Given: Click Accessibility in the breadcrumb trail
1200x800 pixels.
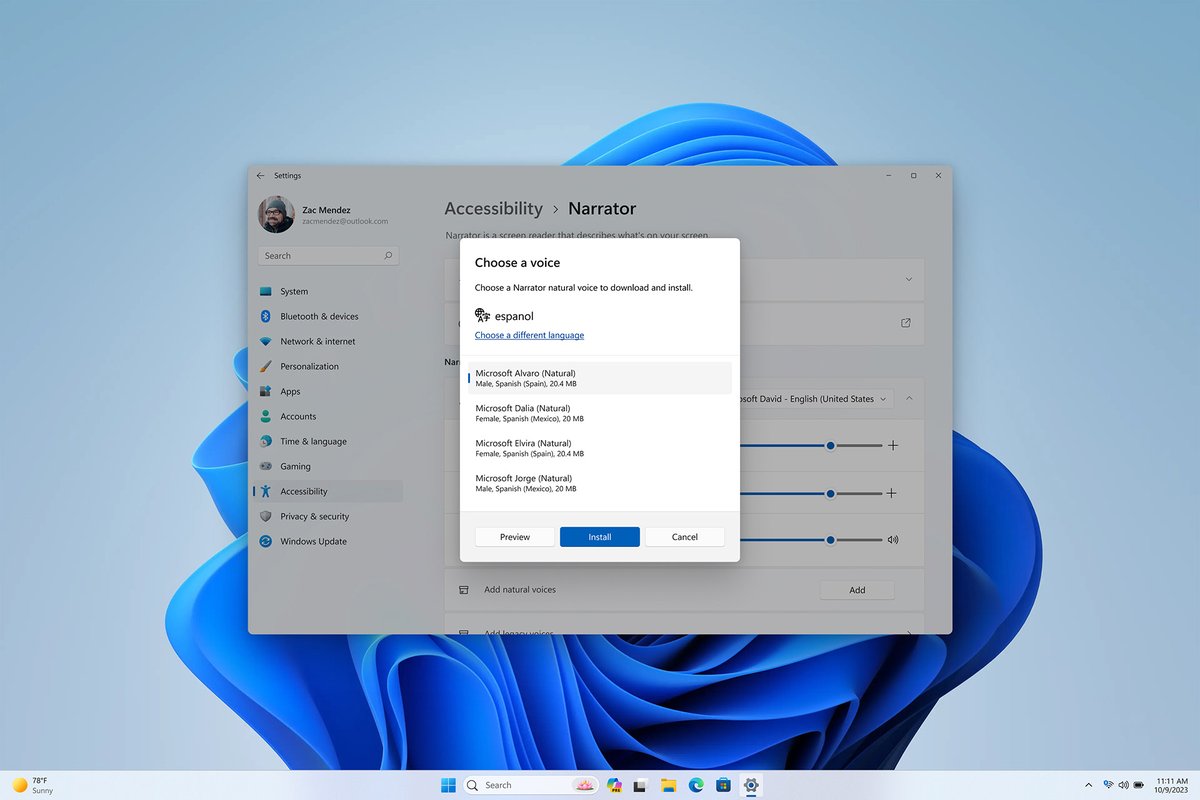Looking at the screenshot, I should (x=493, y=208).
